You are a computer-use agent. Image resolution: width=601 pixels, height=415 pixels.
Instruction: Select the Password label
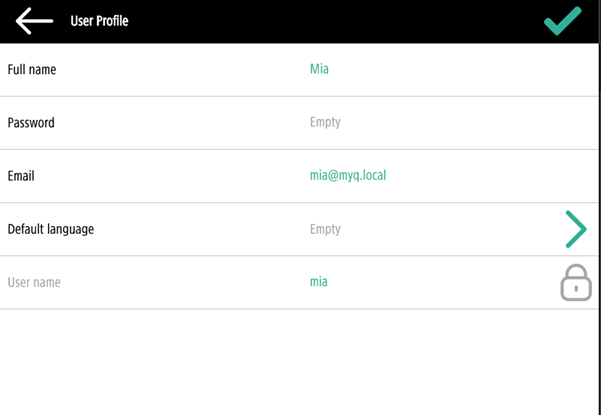pyautogui.click(x=31, y=123)
